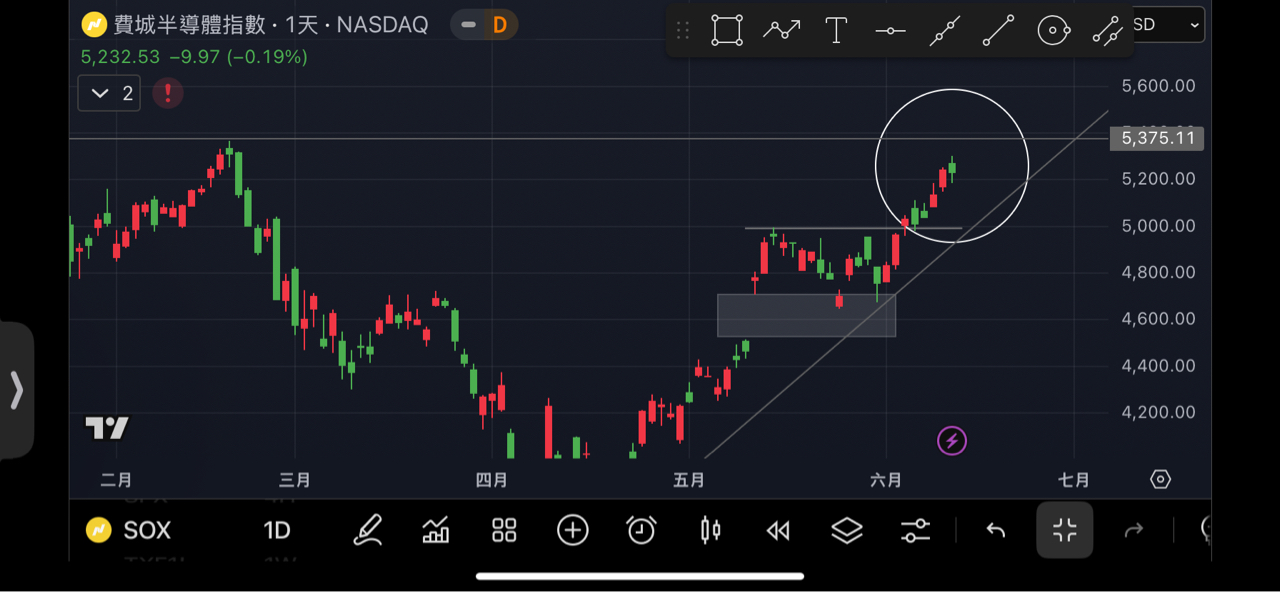Expand the indicators legend showing 2

click(109, 93)
